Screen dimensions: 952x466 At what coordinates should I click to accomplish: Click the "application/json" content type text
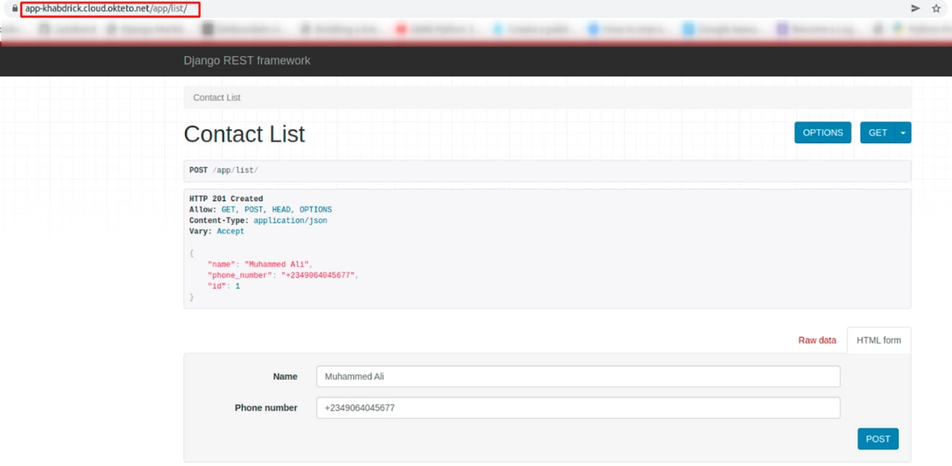tap(290, 220)
